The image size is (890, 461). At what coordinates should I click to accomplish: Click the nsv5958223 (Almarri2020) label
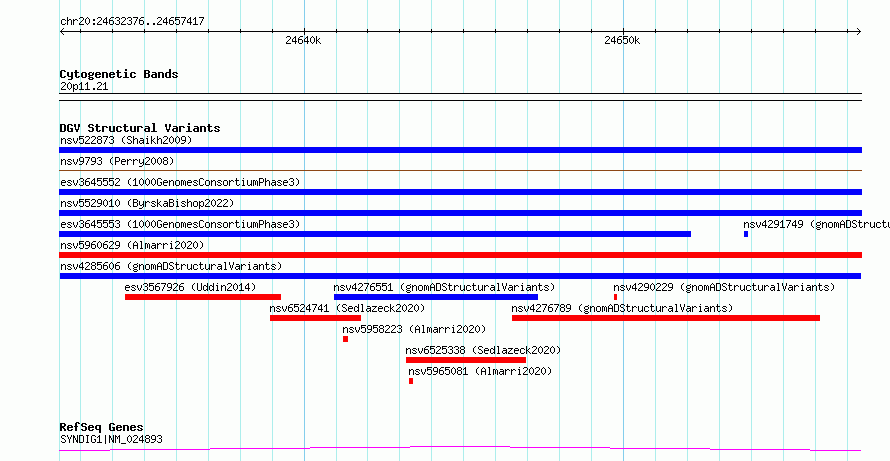coord(414,329)
